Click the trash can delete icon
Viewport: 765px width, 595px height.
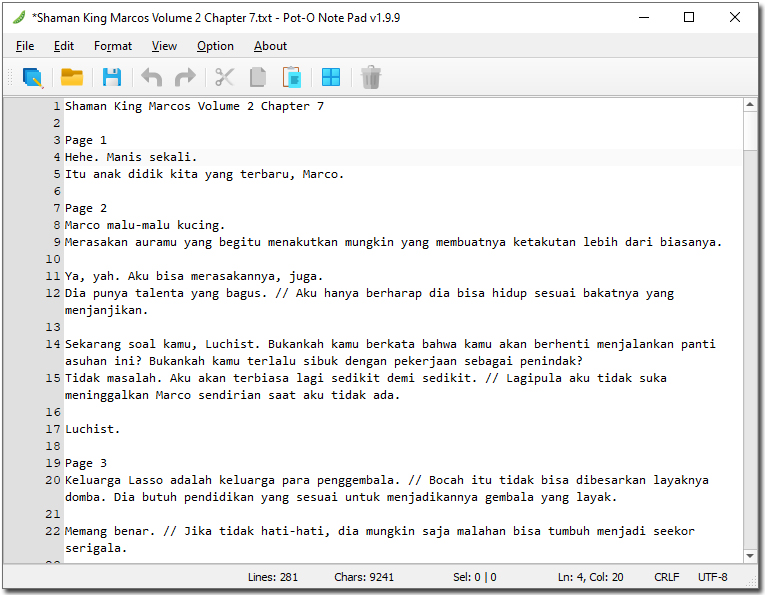coord(371,78)
